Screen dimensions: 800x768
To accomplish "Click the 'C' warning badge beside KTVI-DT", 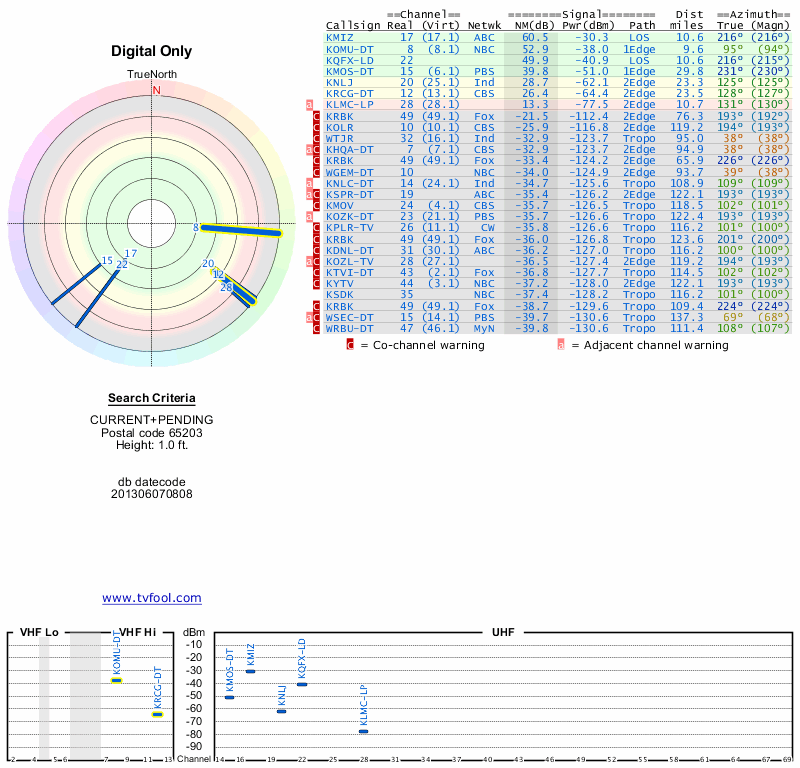I will click(x=316, y=272).
